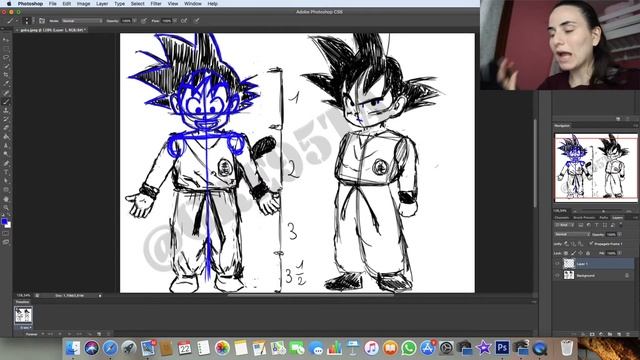Open the Layer menu
Screen dimensions: 640x360
102,3
